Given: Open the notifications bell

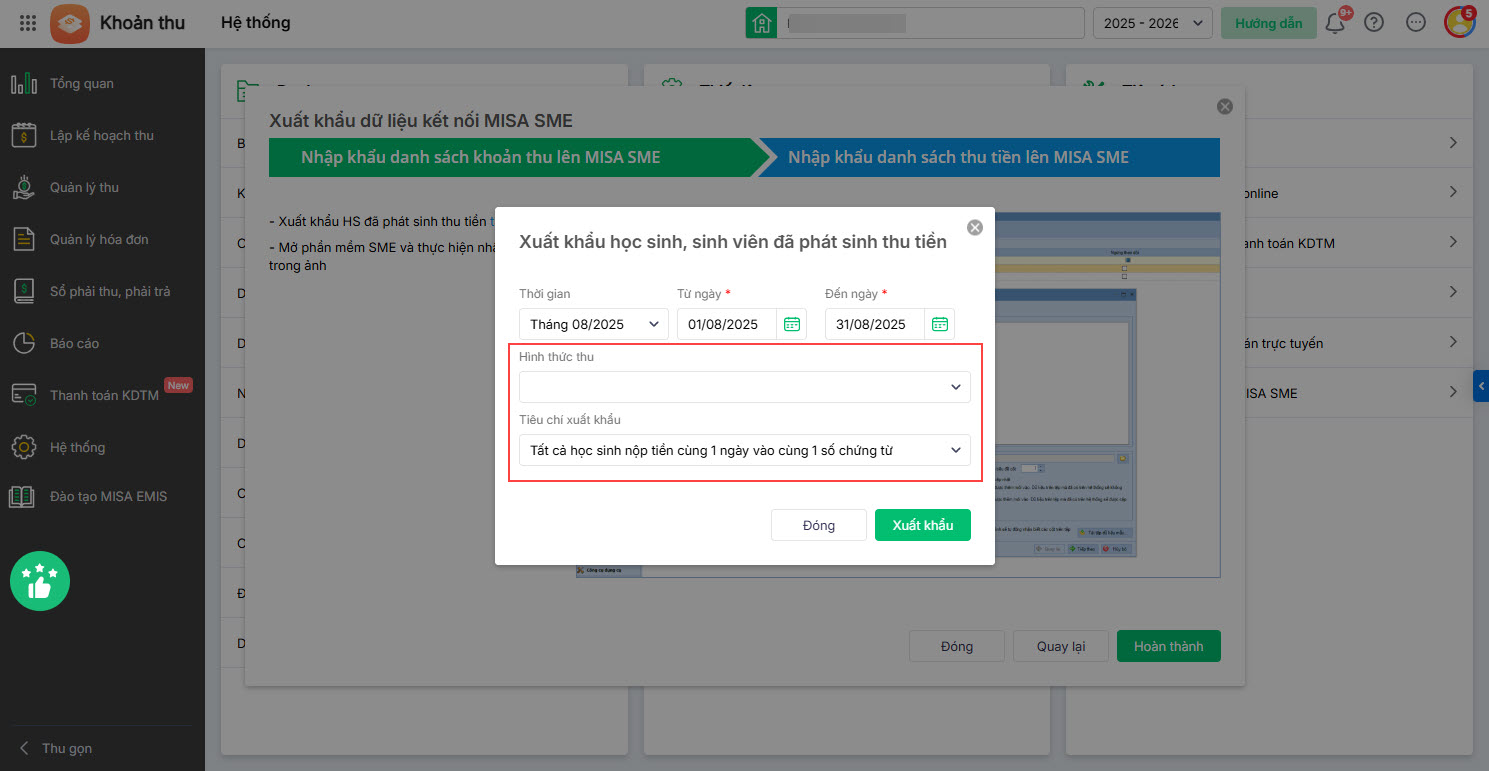Looking at the screenshot, I should (x=1335, y=23).
